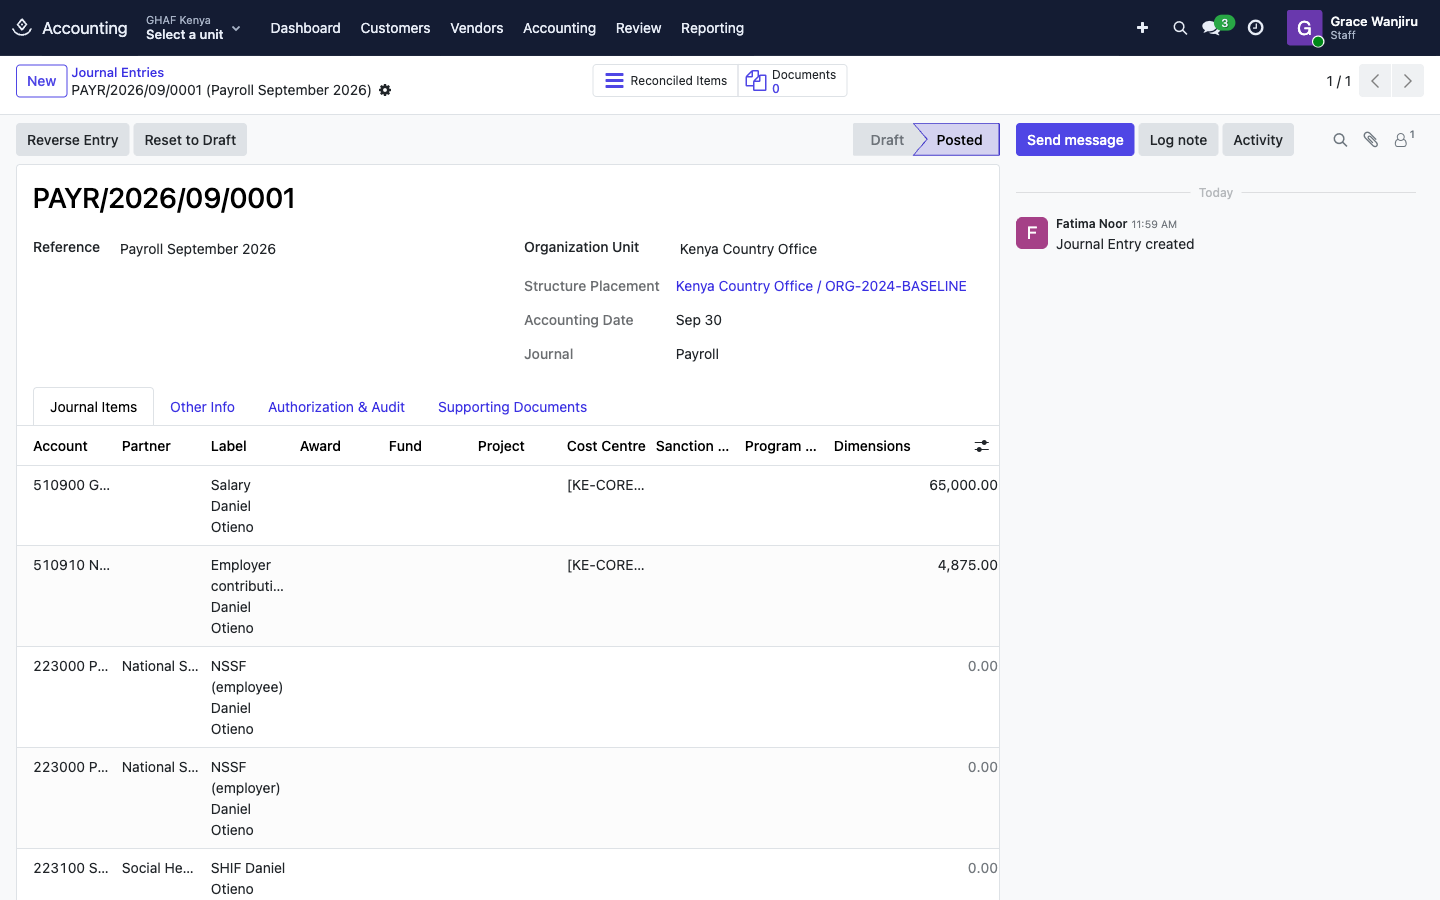This screenshot has height=900, width=1440.
Task: Open the Review menu
Action: click(x=638, y=28)
